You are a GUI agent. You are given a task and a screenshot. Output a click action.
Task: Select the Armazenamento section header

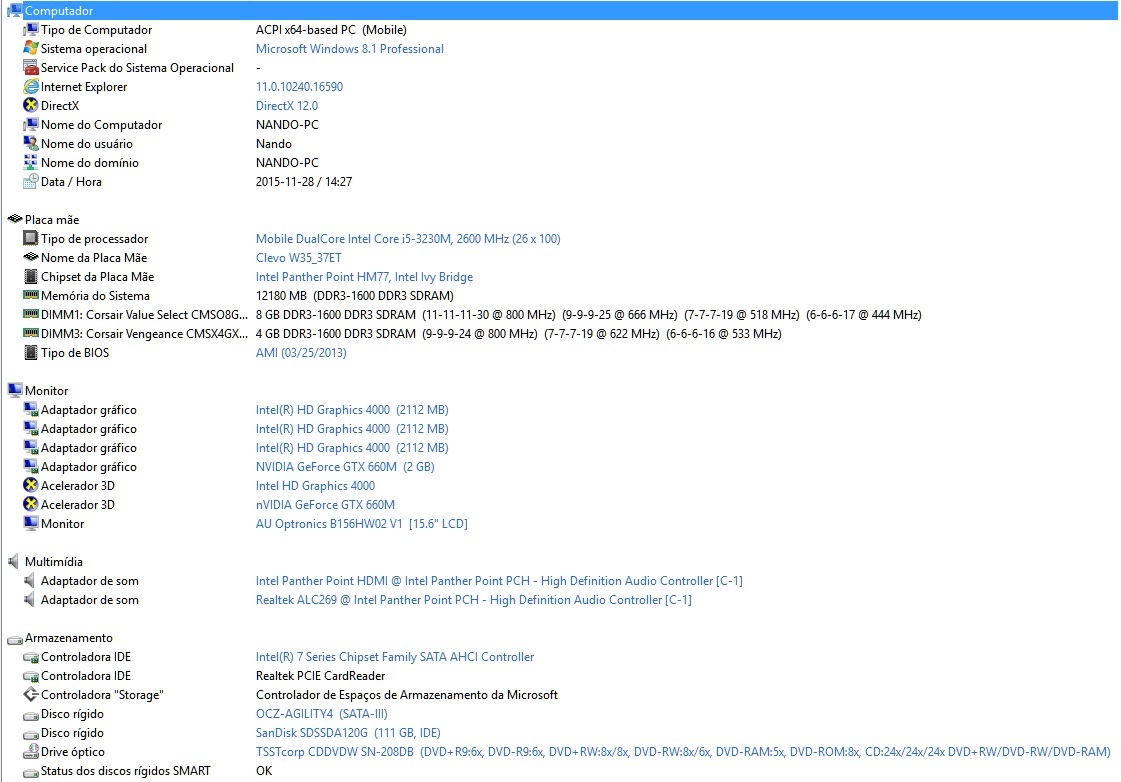point(68,638)
